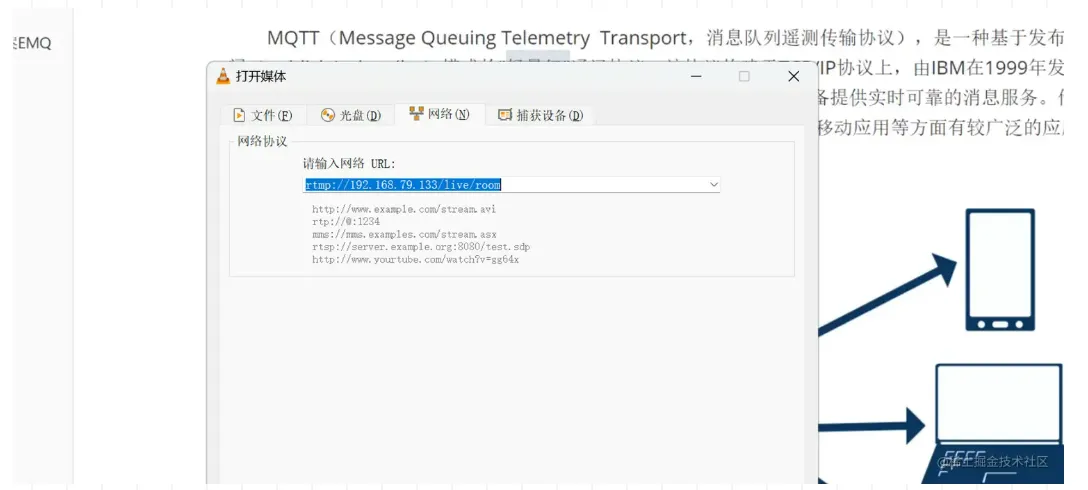Click the 打开媒体 dialog title text
The height and width of the screenshot is (490, 1088).
(261, 76)
